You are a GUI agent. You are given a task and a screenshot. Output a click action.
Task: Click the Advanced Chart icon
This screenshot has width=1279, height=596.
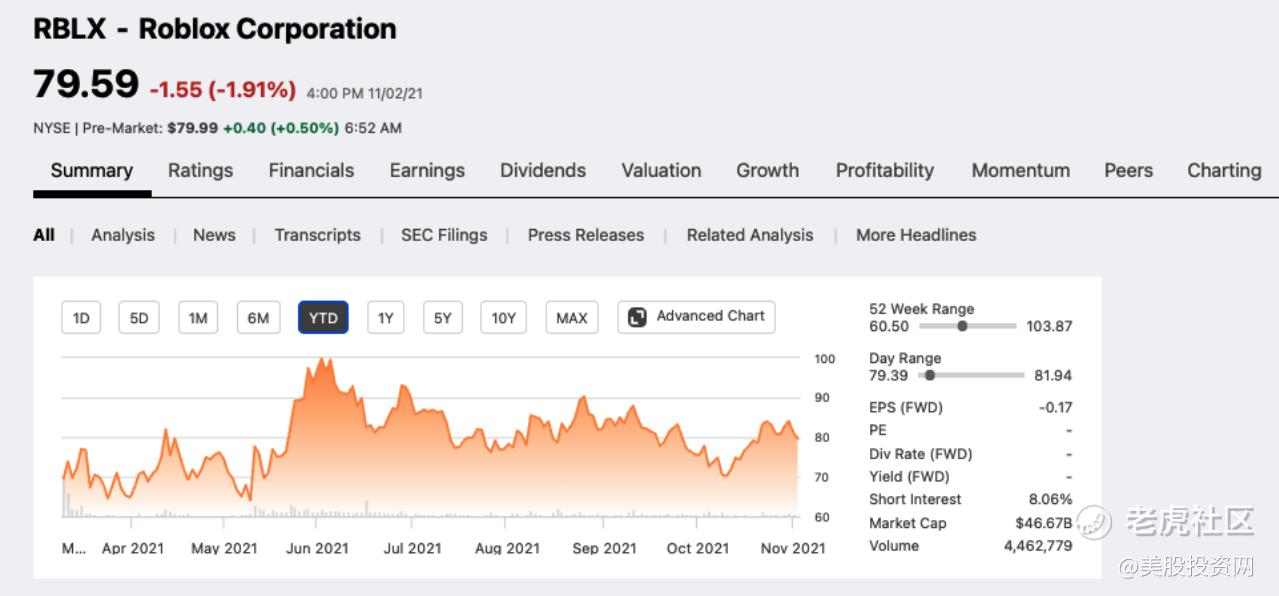637,317
